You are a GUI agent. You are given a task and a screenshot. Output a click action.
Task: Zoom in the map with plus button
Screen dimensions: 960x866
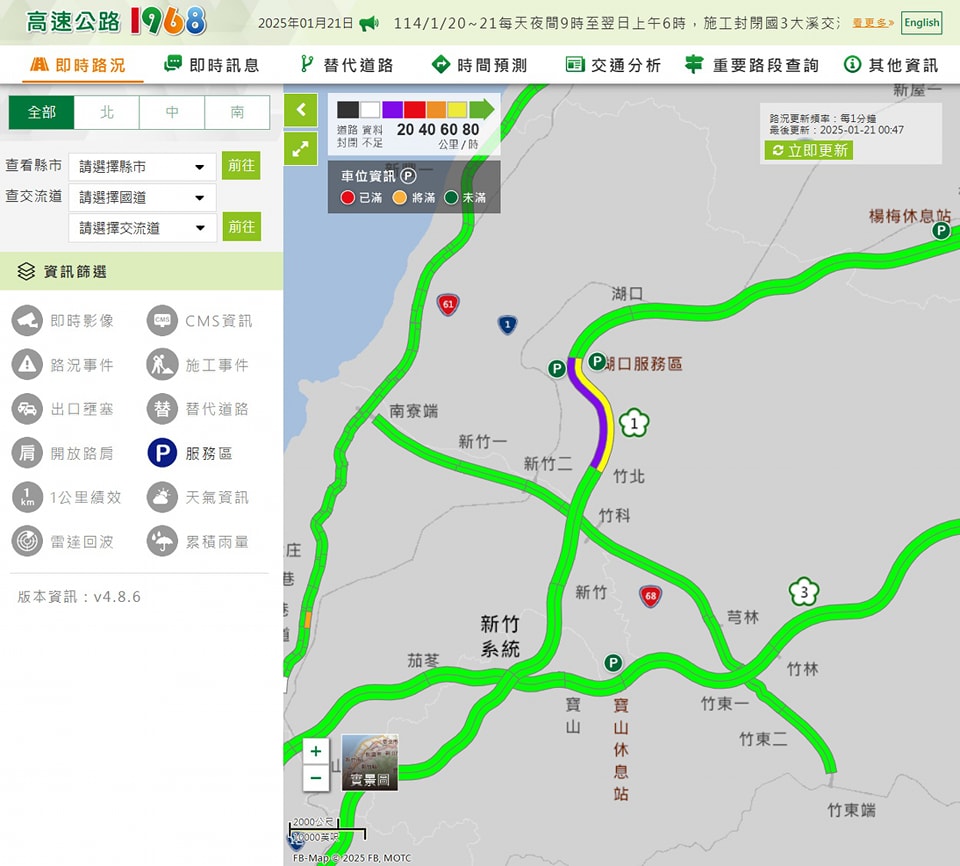point(316,751)
